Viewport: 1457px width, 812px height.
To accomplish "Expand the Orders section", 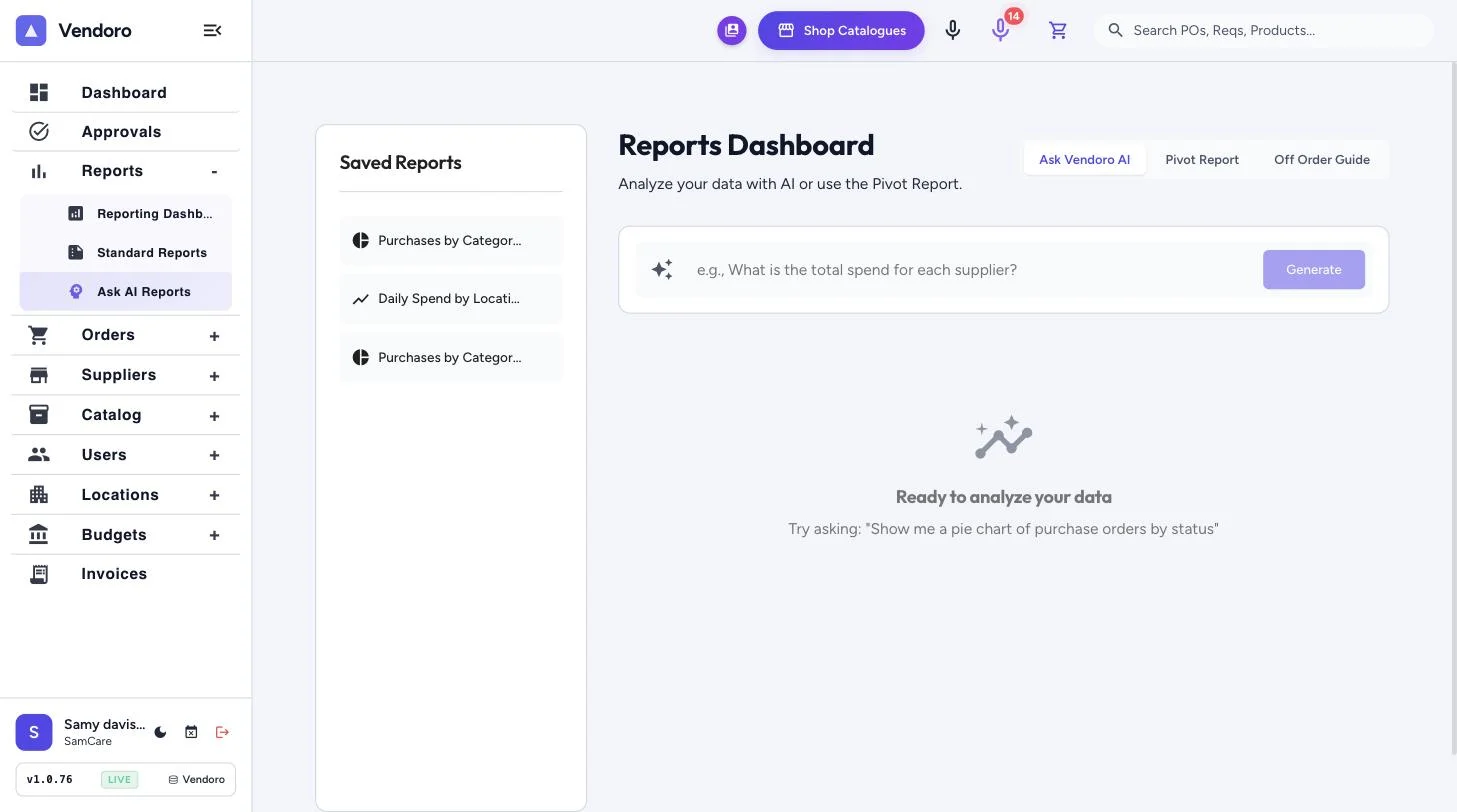I will (214, 336).
